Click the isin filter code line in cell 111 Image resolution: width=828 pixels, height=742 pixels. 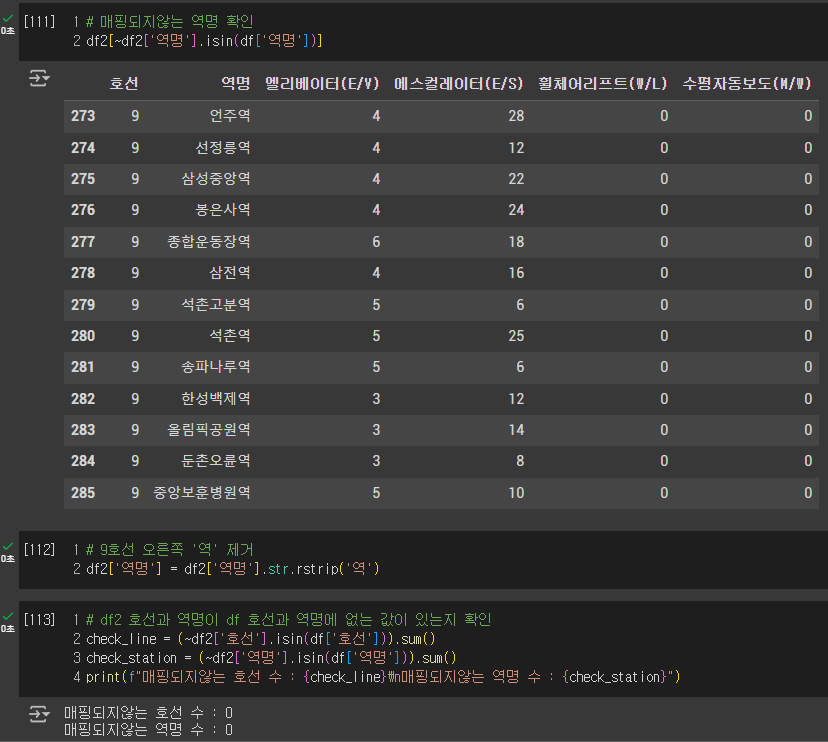204,41
